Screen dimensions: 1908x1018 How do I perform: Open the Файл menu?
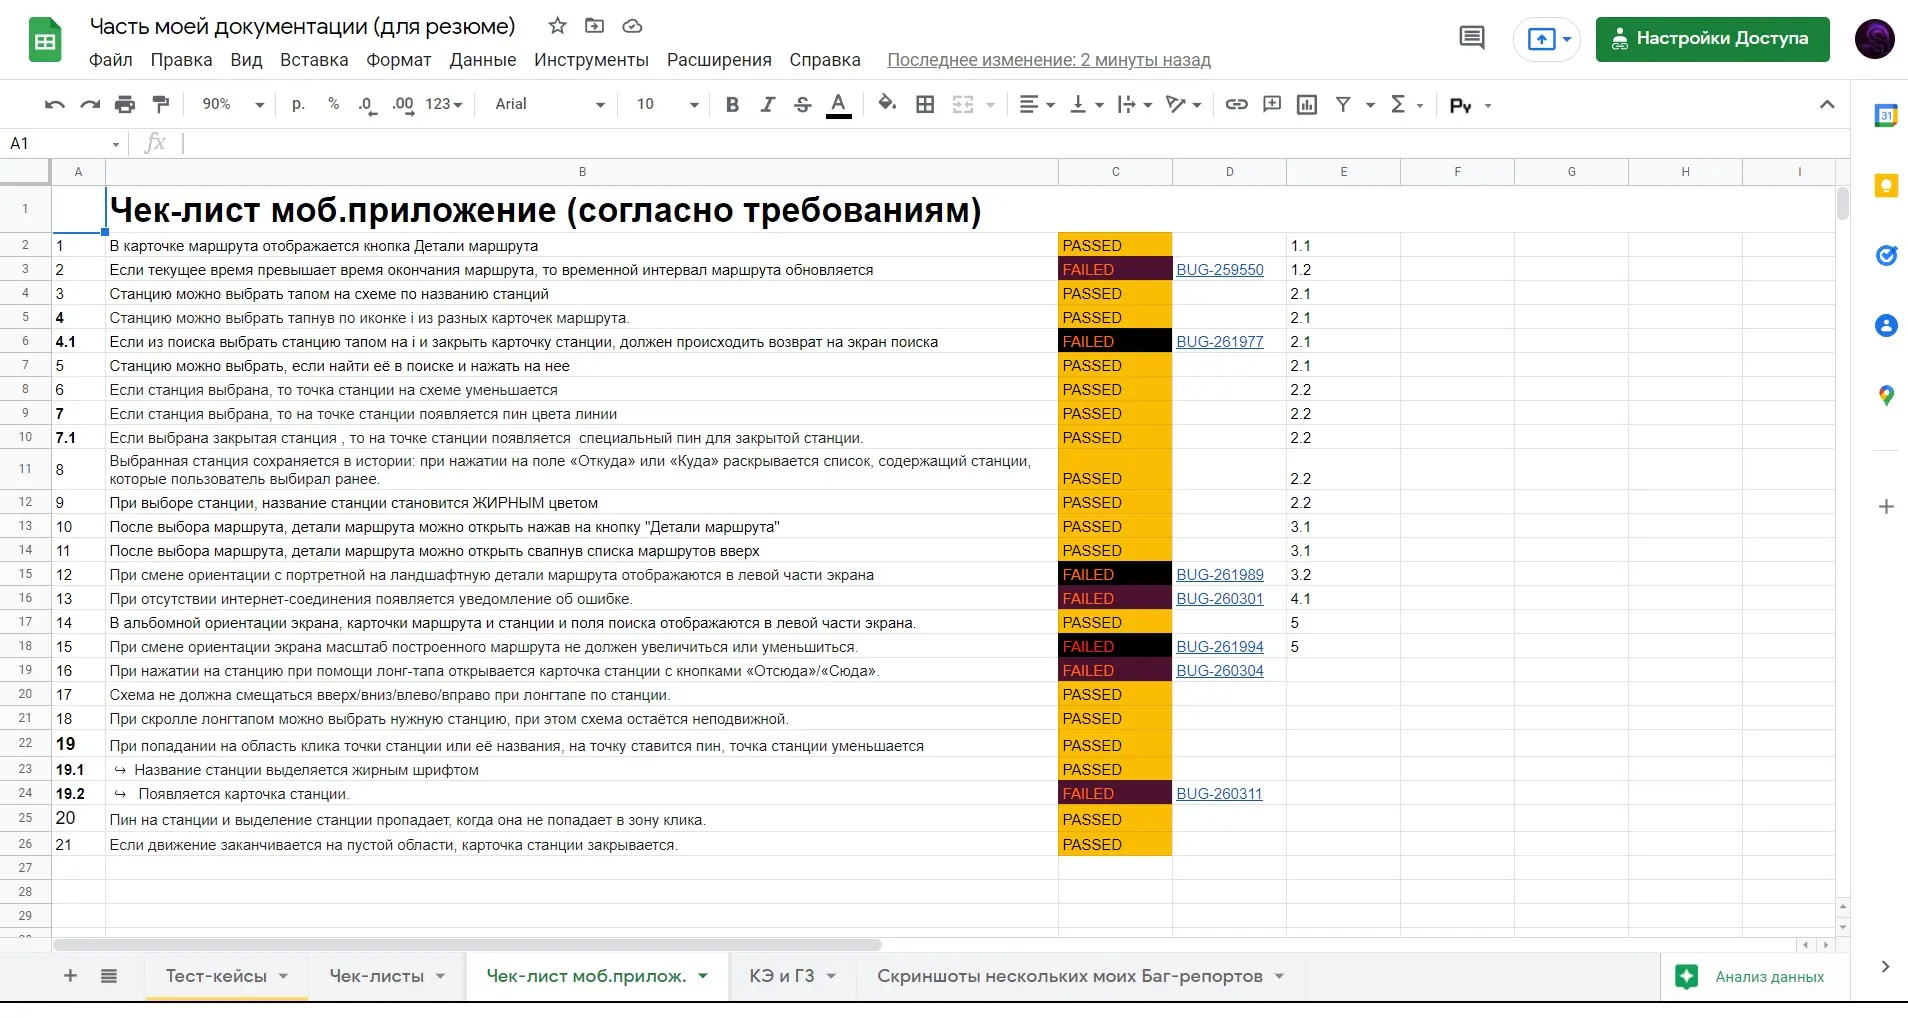[x=111, y=60]
